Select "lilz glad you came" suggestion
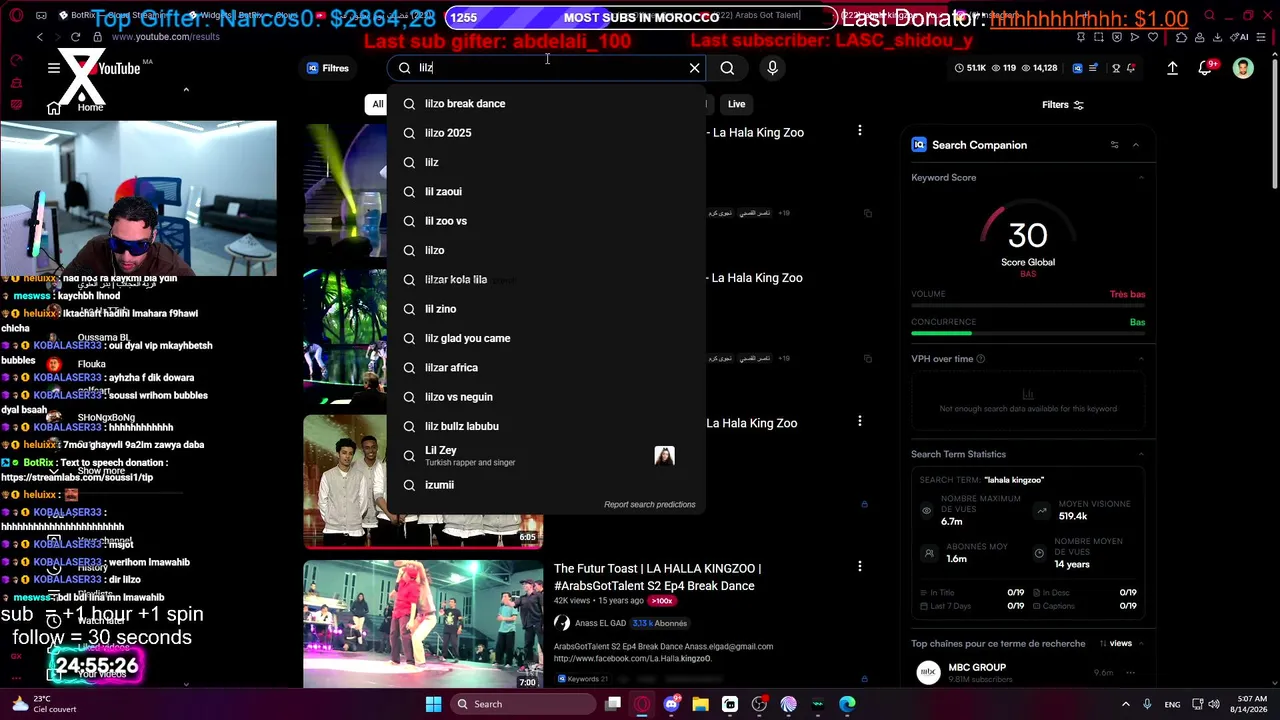1280x720 pixels. pyautogui.click(x=546, y=338)
